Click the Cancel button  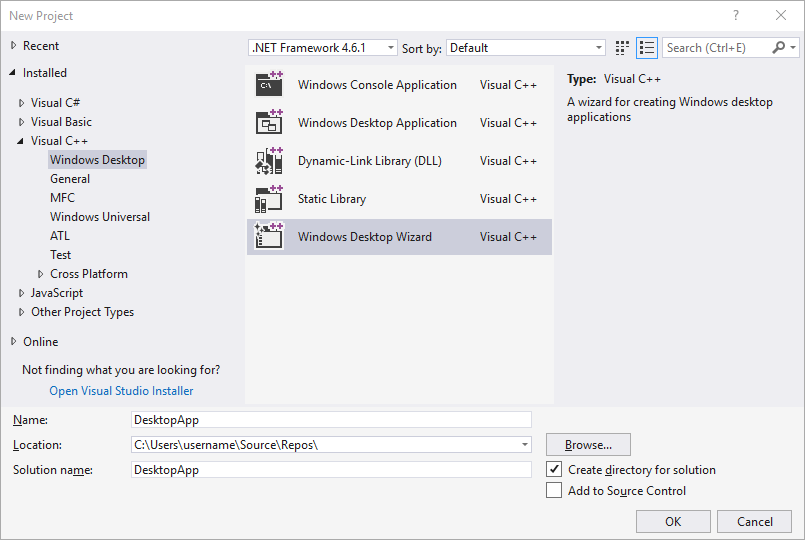click(x=755, y=522)
